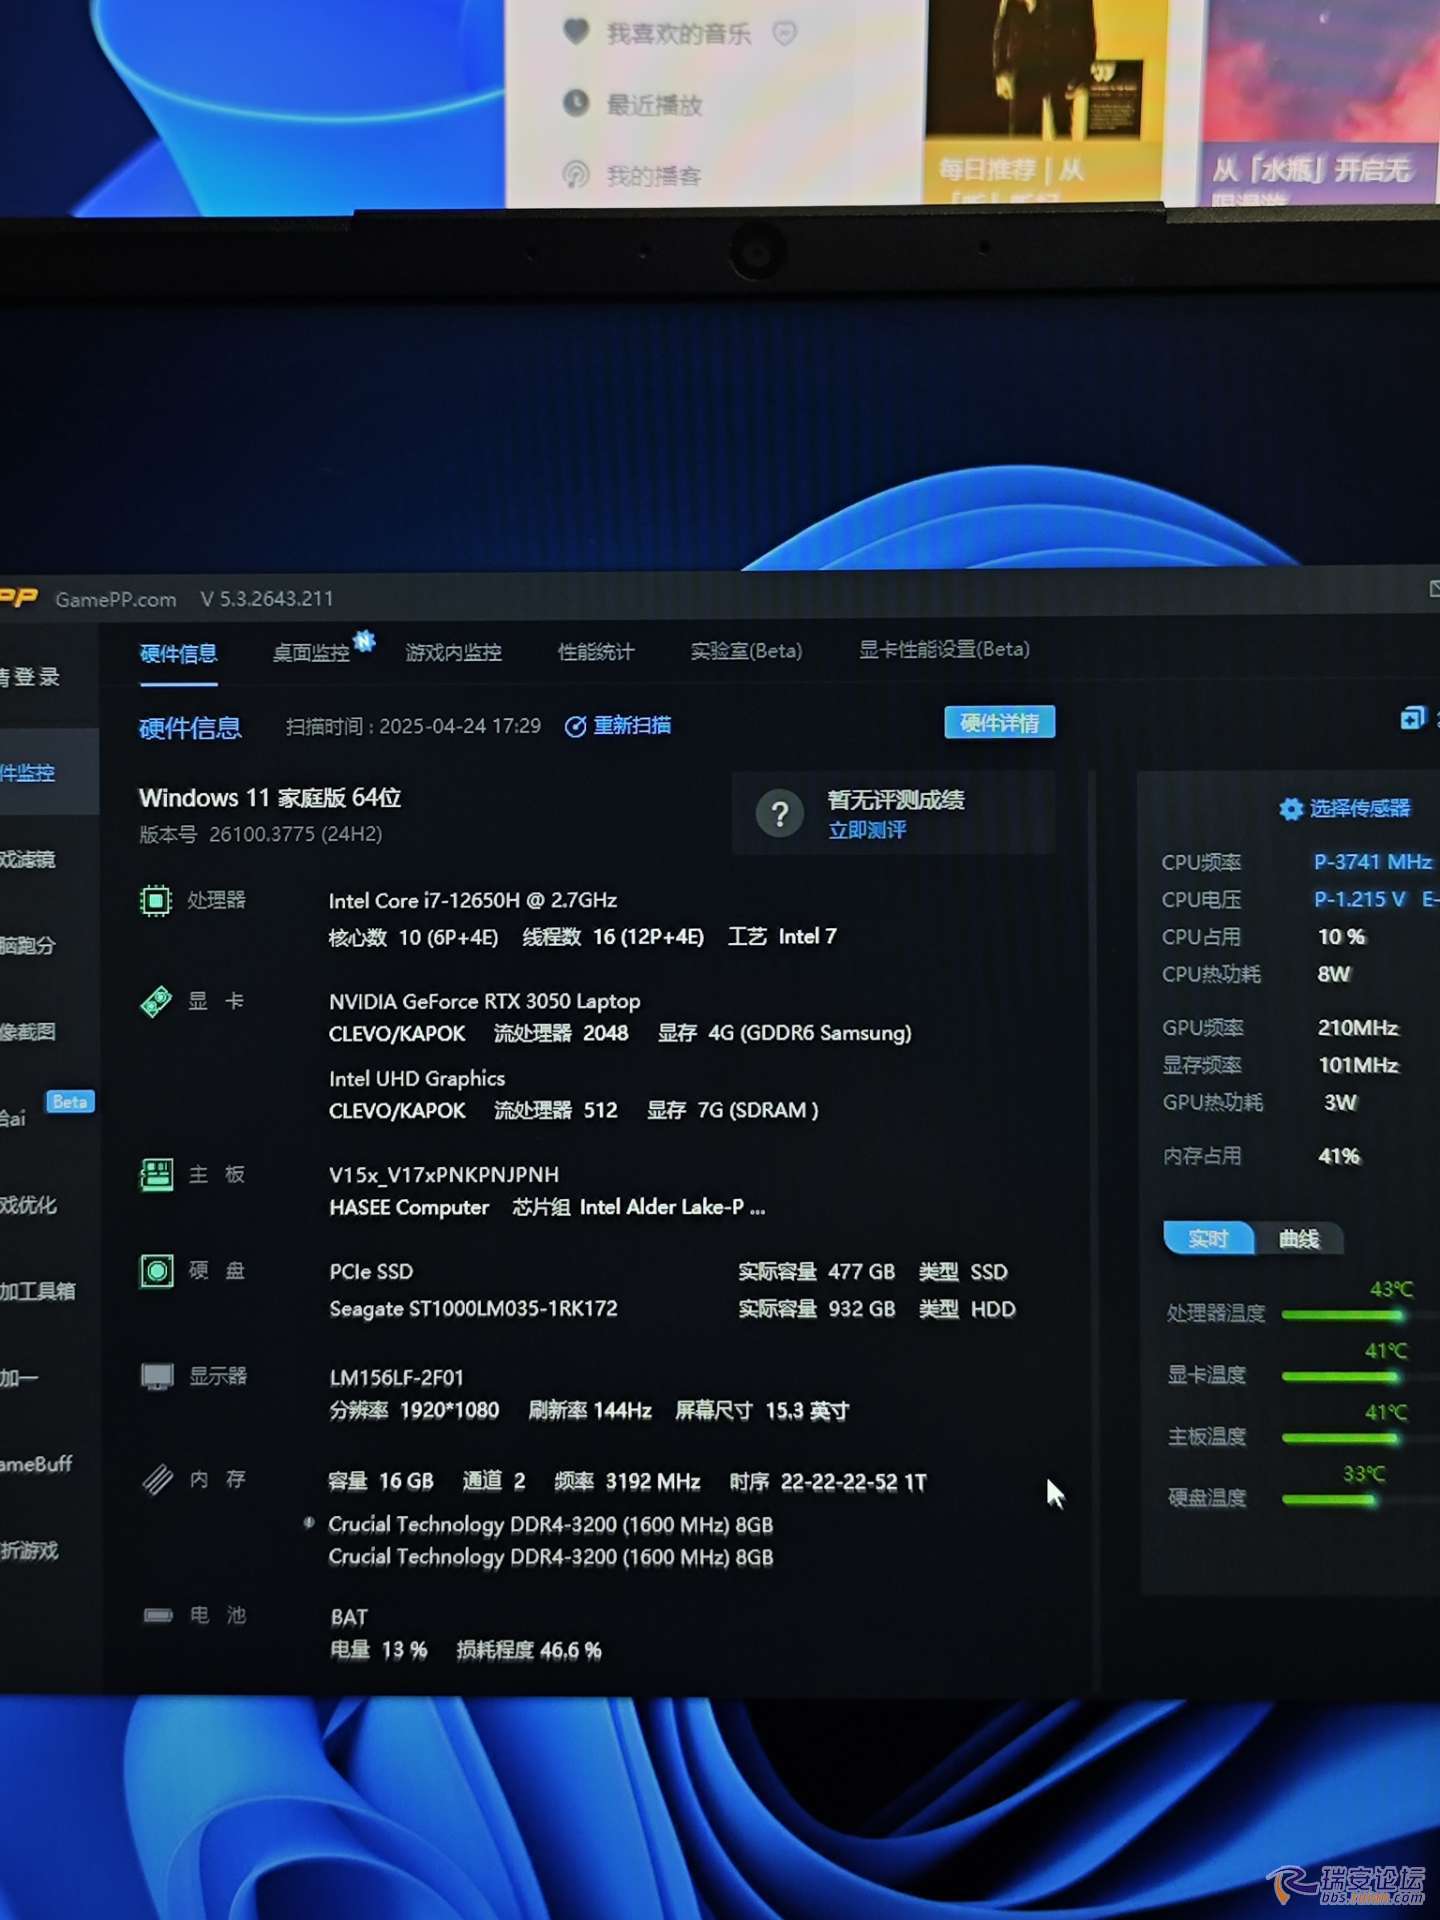
Task: Click the 立即测评 link
Action: (x=867, y=830)
